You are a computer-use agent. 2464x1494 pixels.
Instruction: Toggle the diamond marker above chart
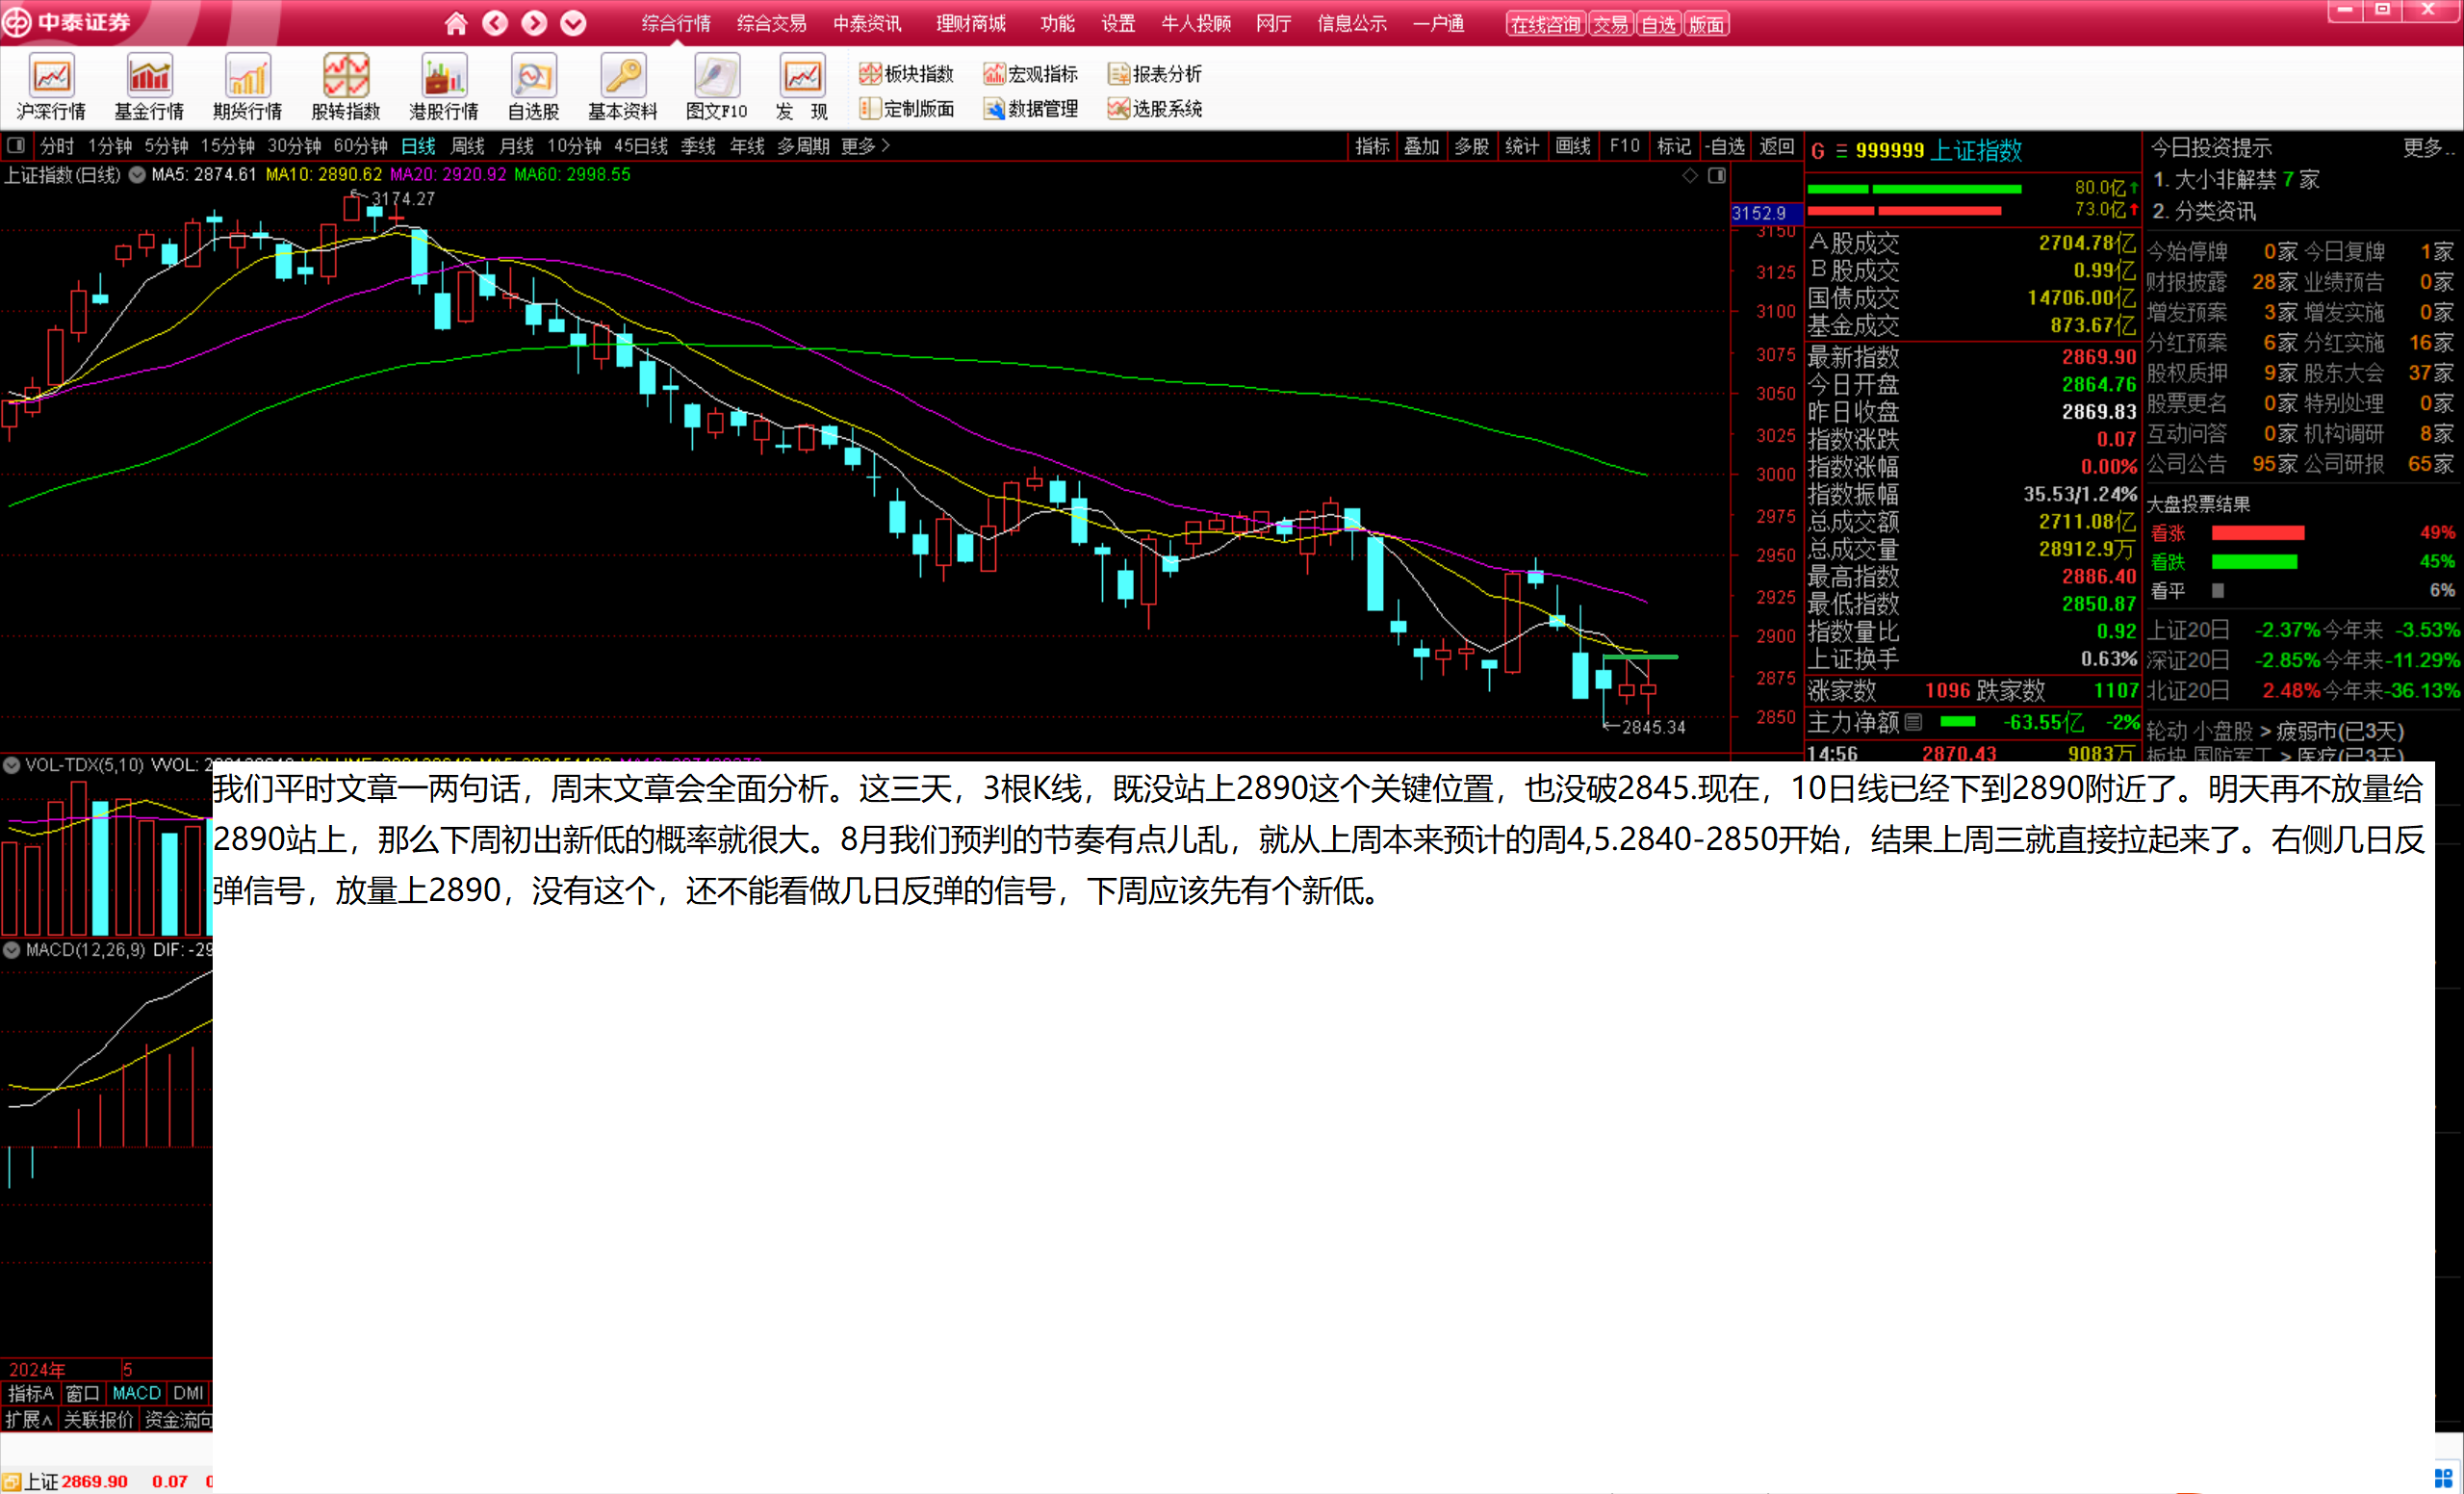tap(1690, 176)
